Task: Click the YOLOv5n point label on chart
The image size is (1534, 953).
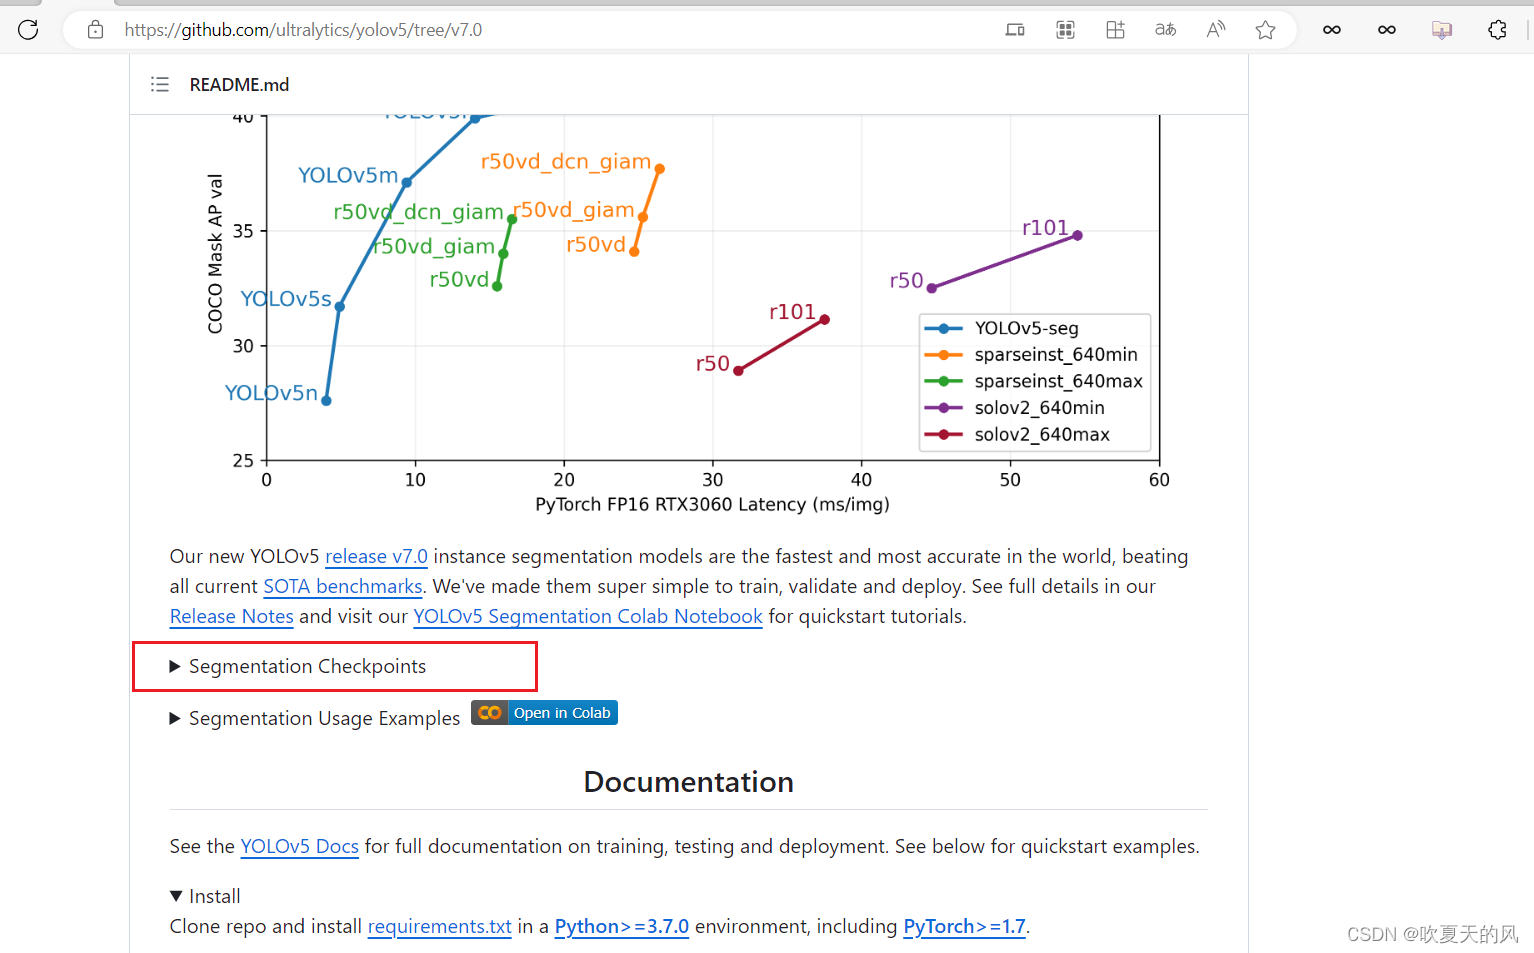Action: pyautogui.click(x=271, y=393)
